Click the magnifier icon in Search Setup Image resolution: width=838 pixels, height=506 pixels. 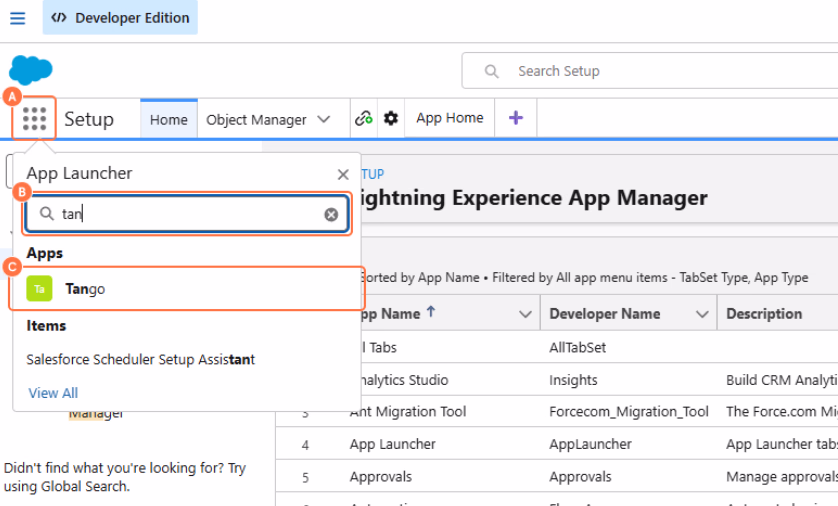click(491, 71)
